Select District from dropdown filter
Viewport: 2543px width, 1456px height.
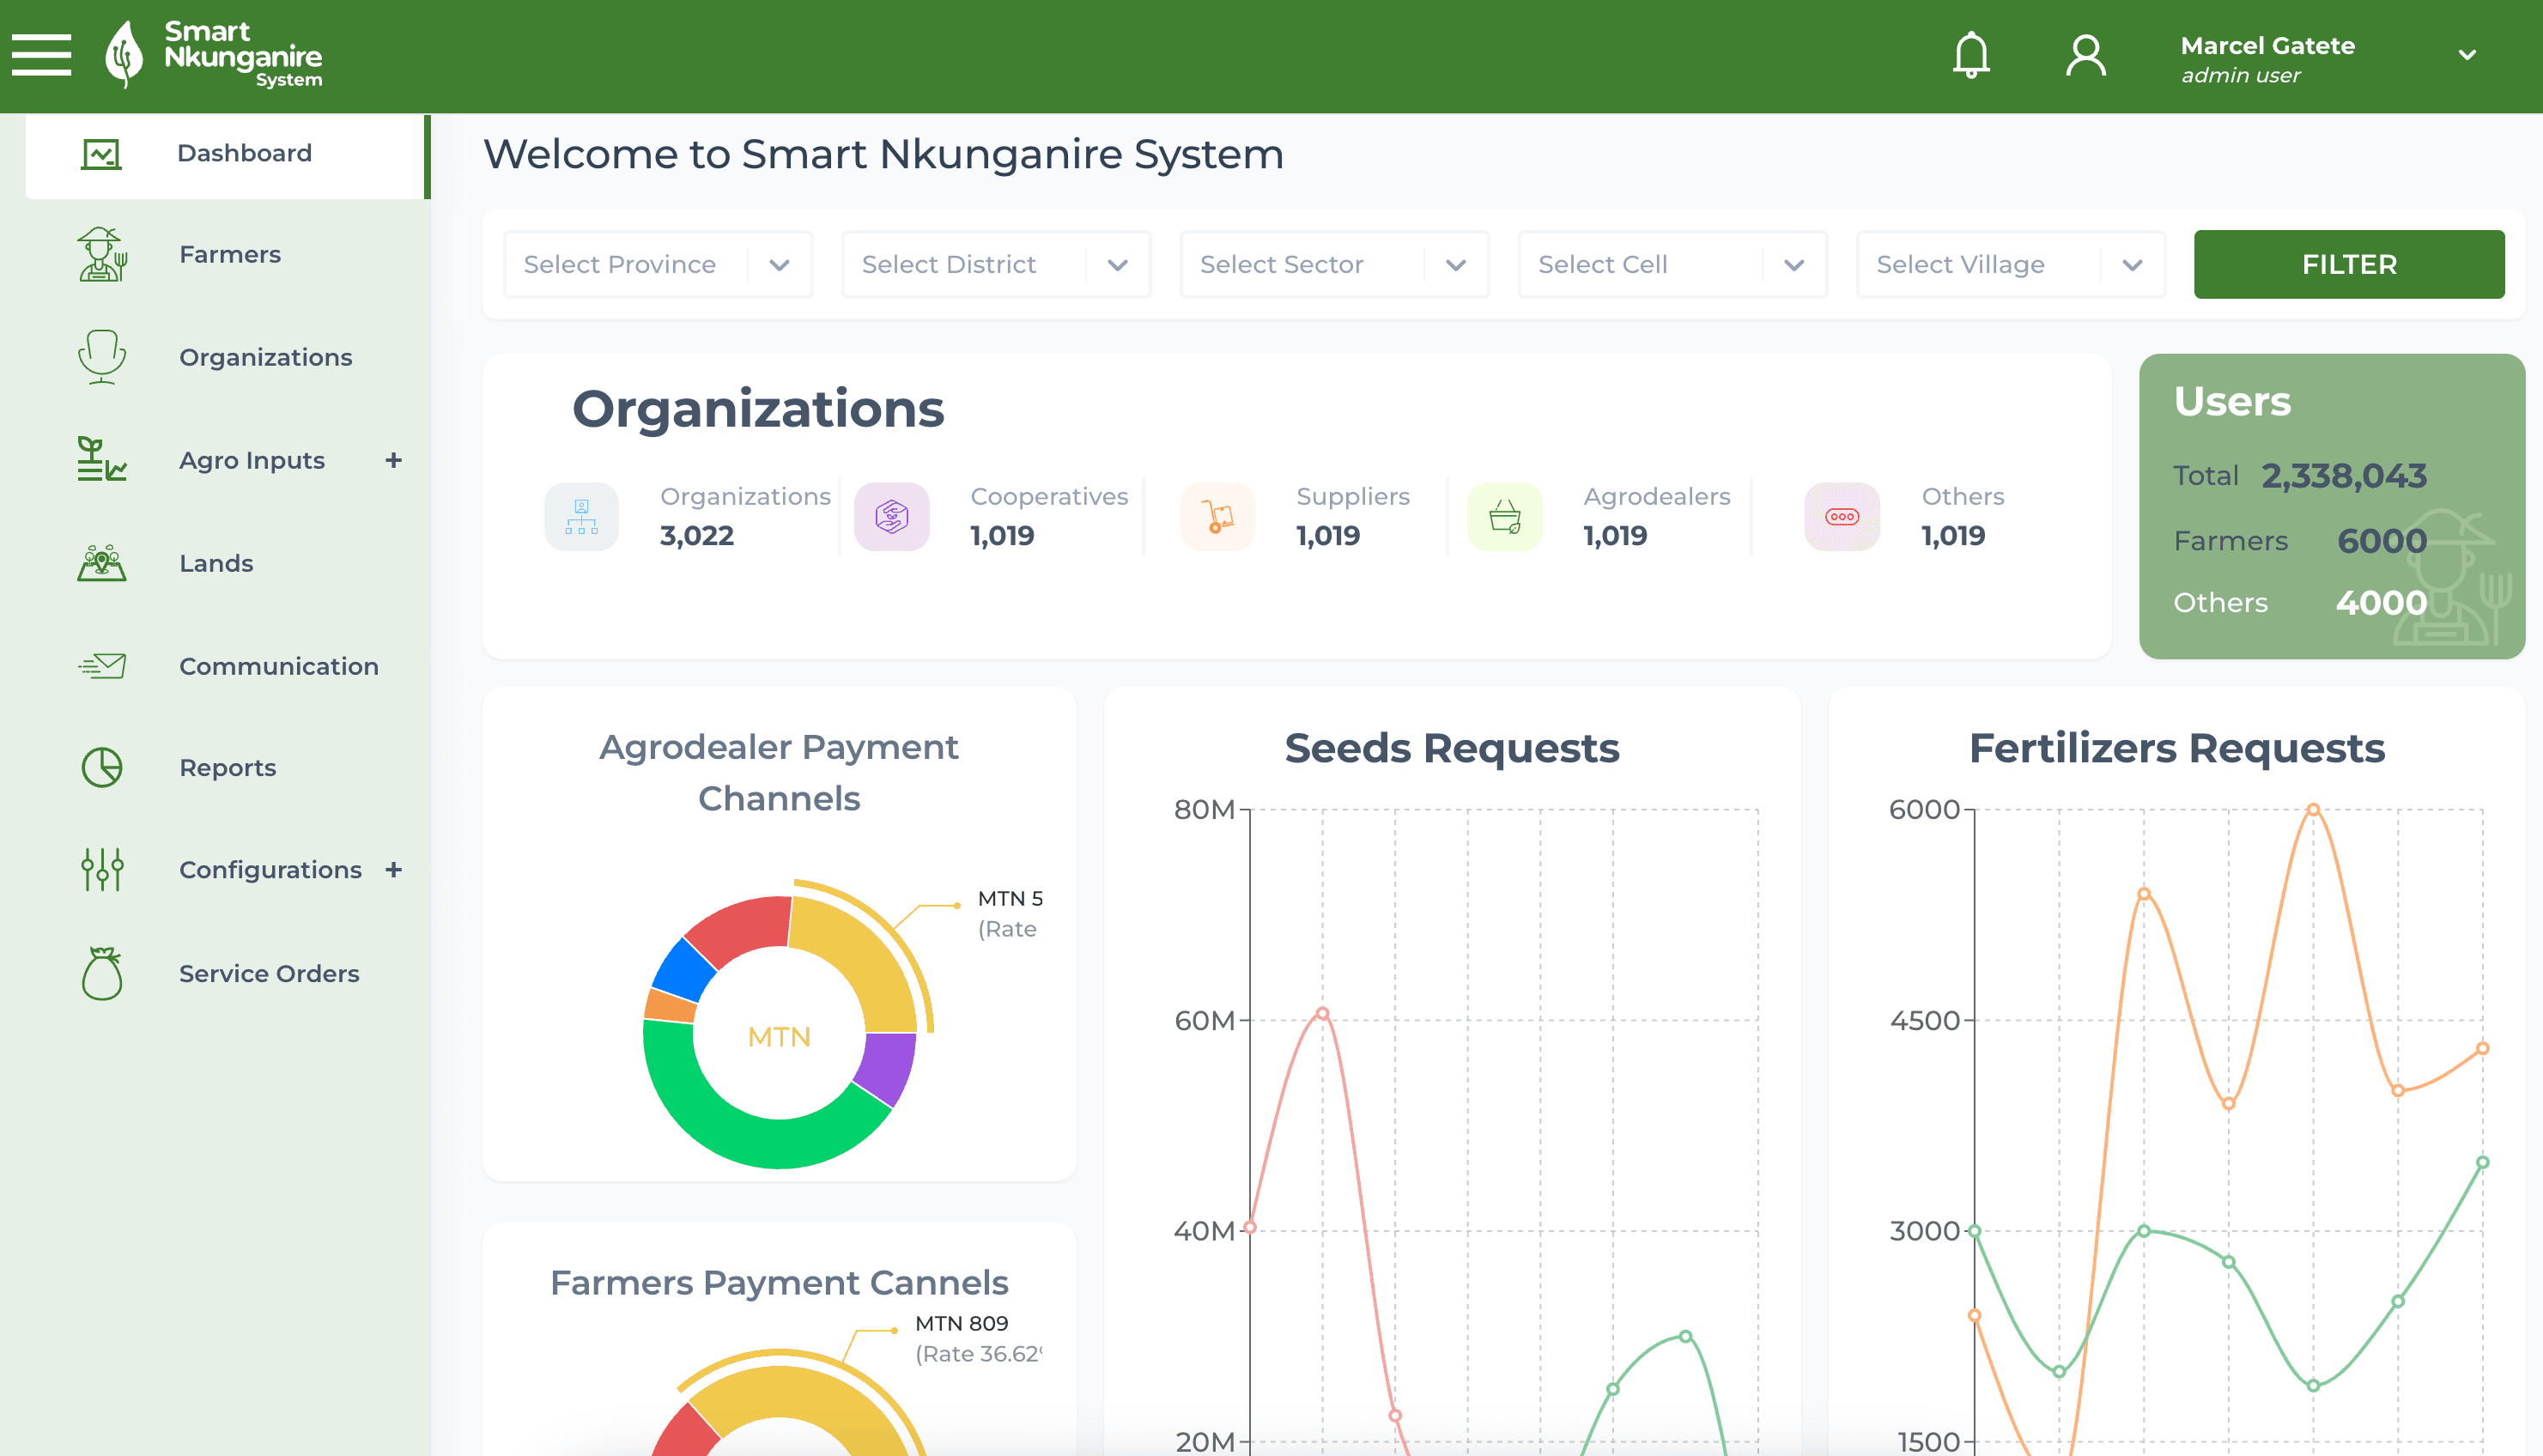point(990,264)
